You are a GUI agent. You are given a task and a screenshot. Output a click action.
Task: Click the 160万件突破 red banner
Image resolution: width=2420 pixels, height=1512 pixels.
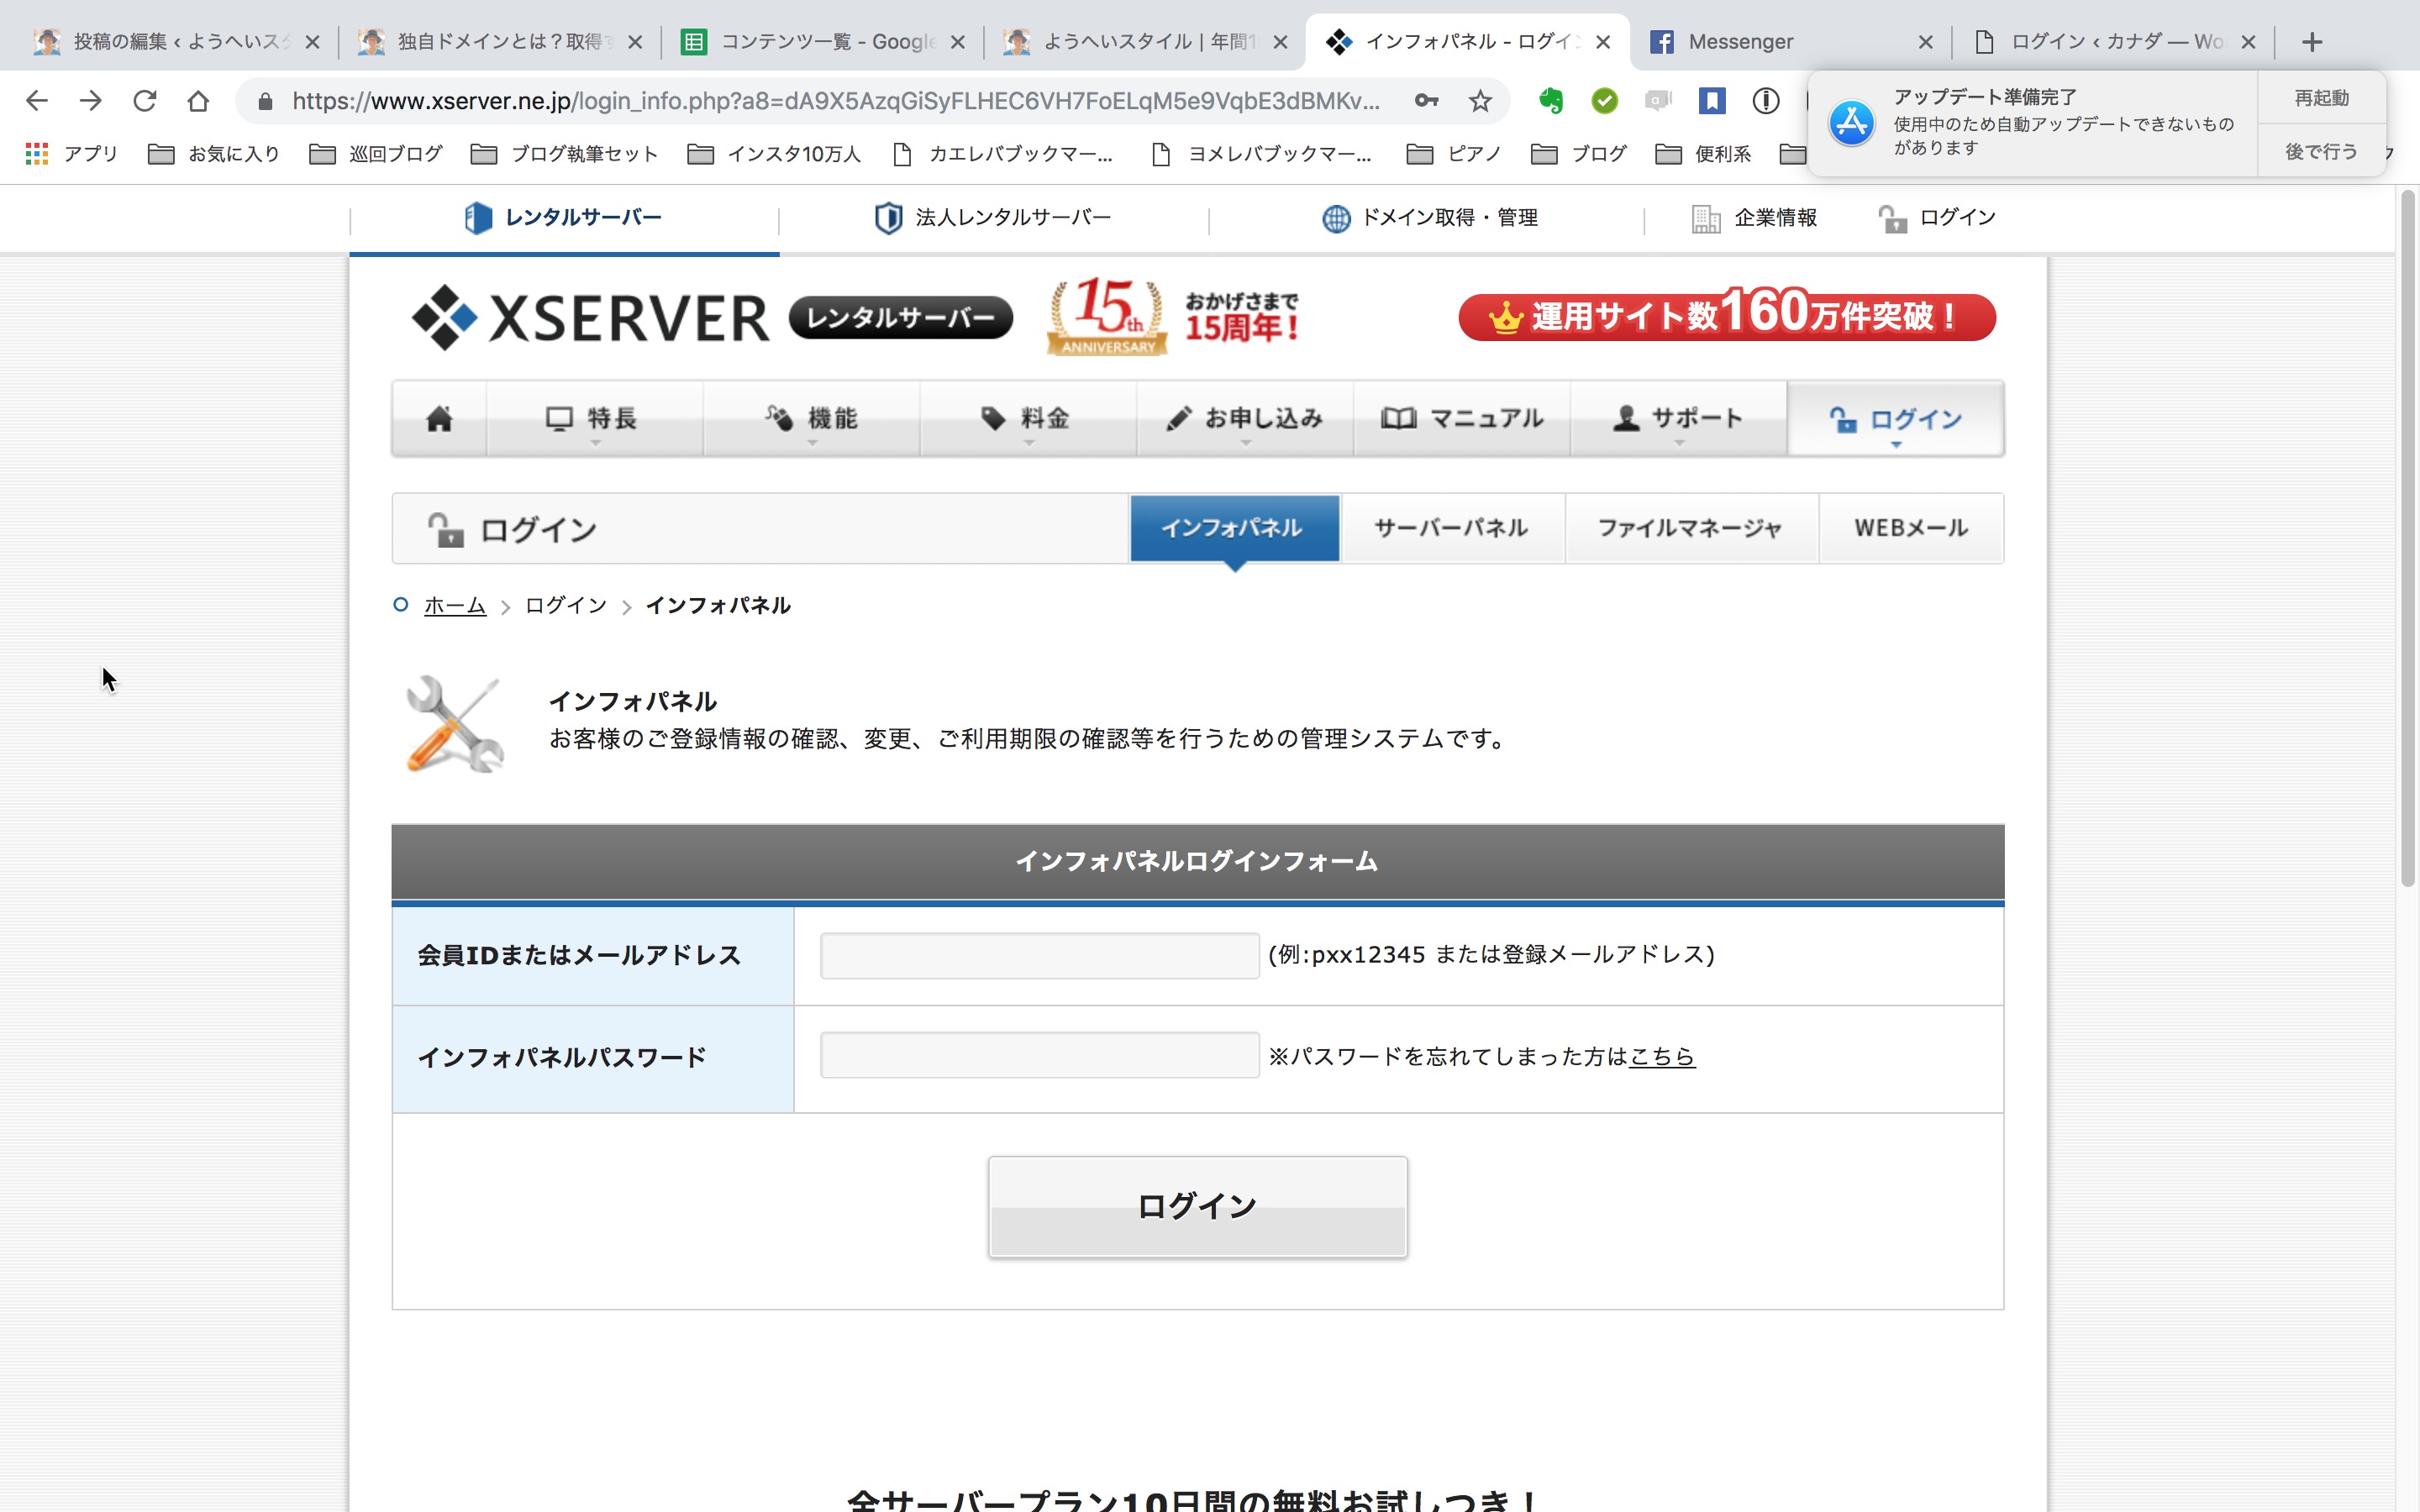(x=1727, y=316)
